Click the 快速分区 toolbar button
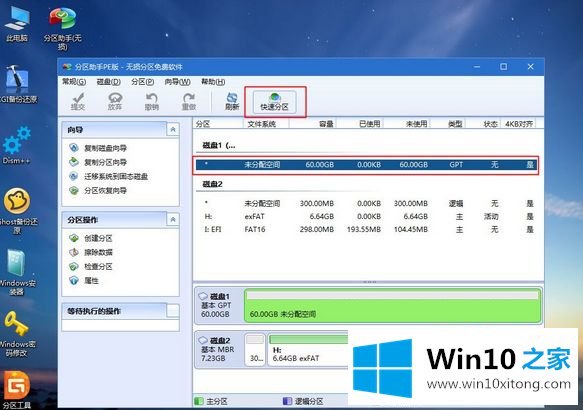Image resolution: width=583 pixels, height=410 pixels. point(274,101)
